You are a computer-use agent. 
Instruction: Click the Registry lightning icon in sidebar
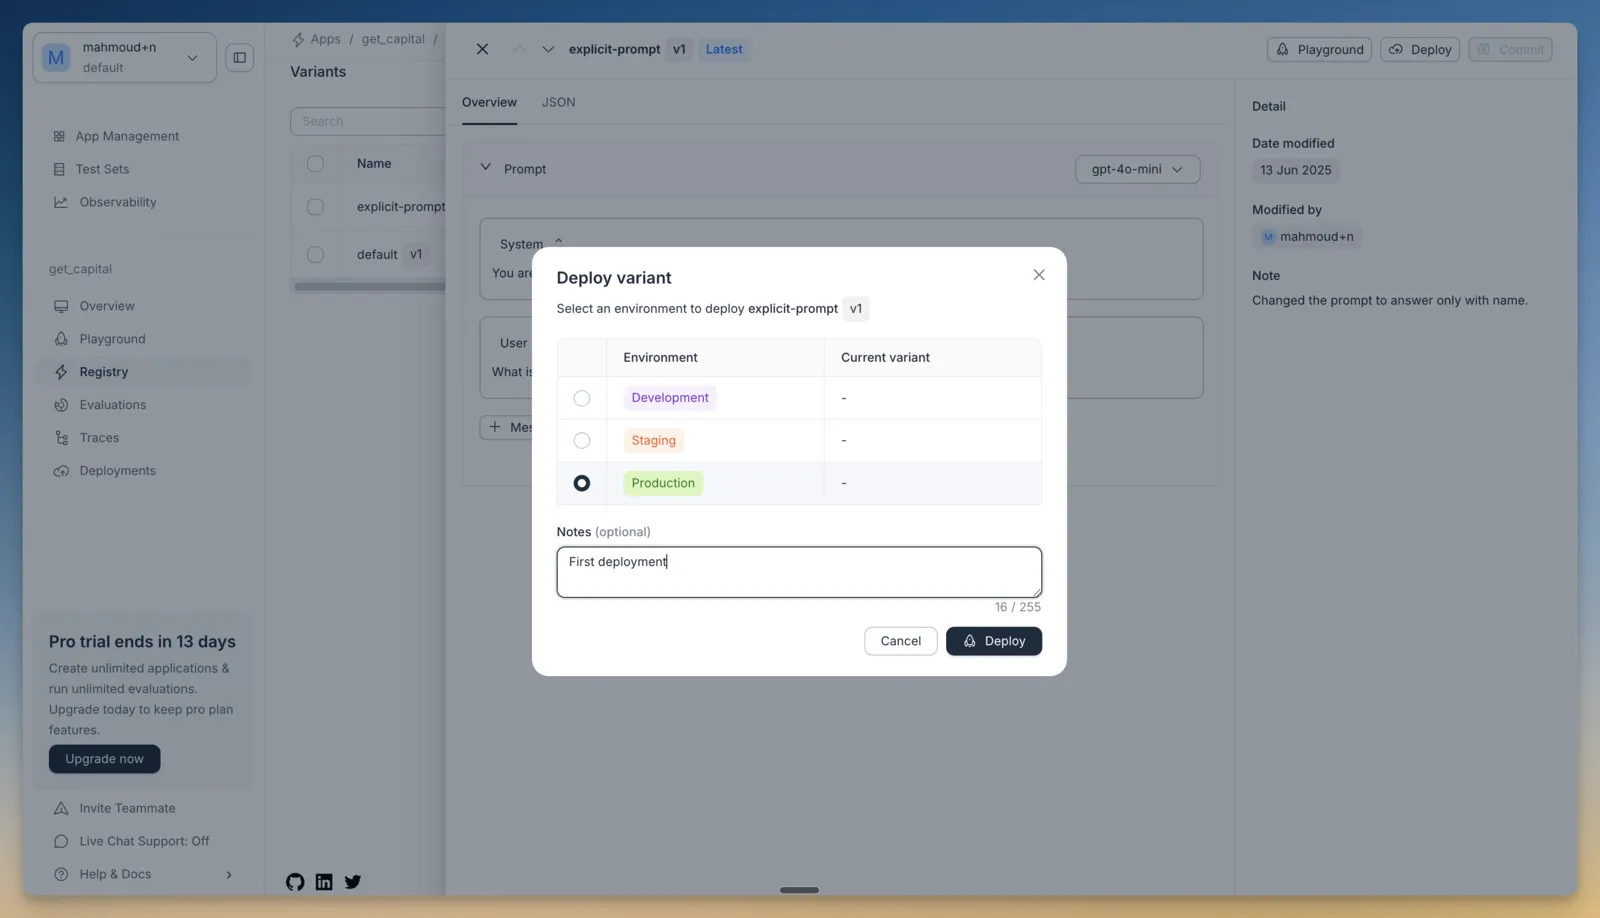pyautogui.click(x=61, y=372)
